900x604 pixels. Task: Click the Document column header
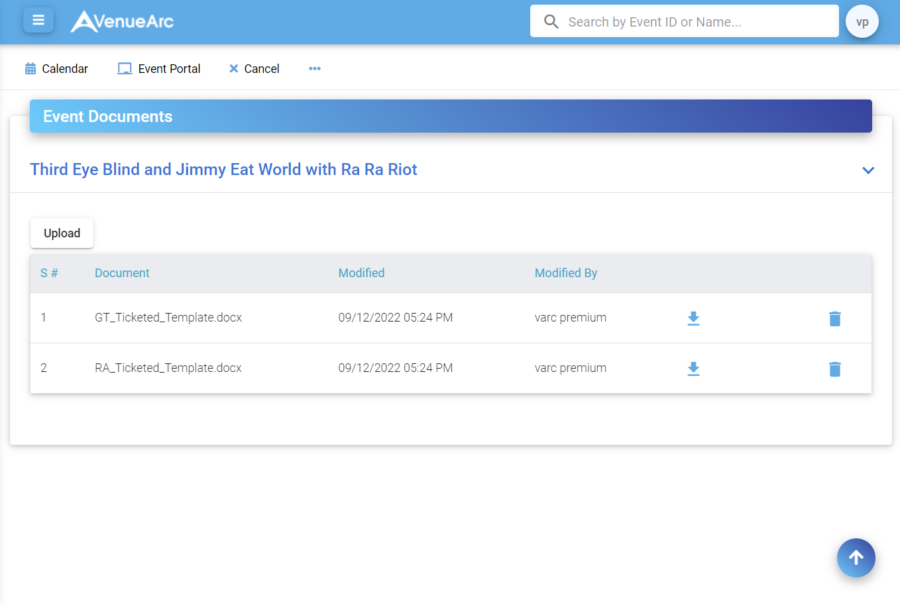[122, 272]
